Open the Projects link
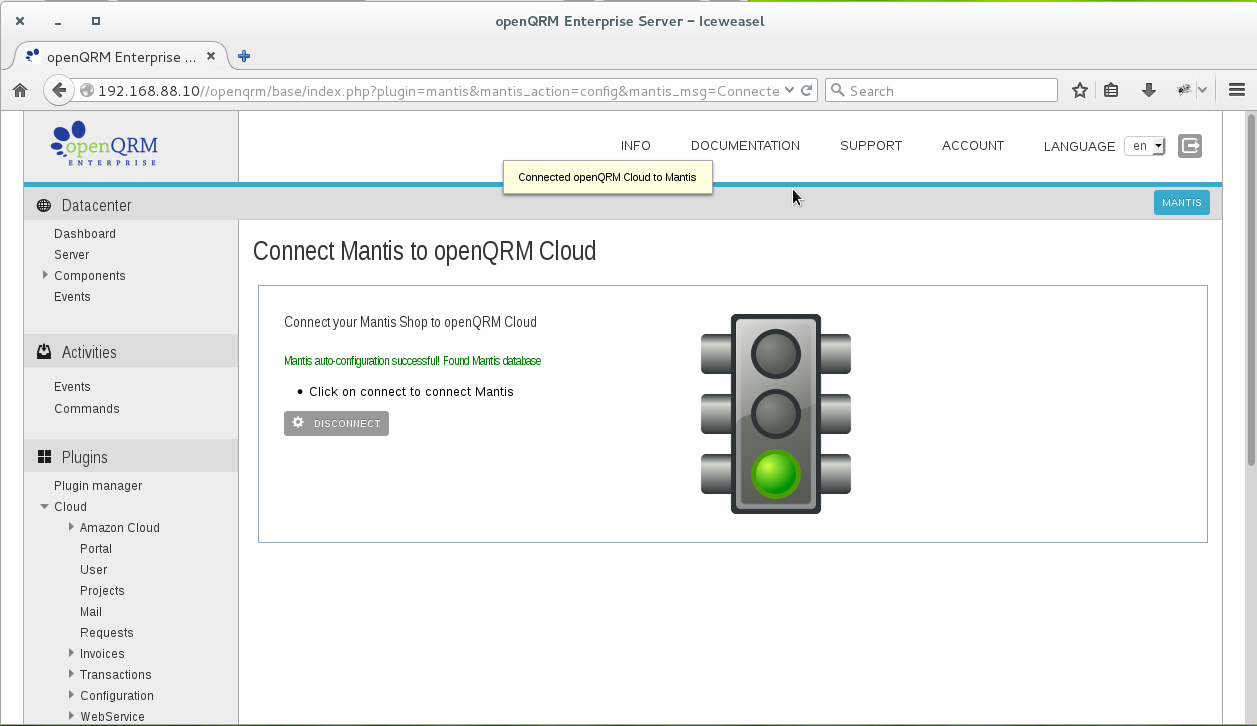Image resolution: width=1257 pixels, height=726 pixels. point(102,591)
